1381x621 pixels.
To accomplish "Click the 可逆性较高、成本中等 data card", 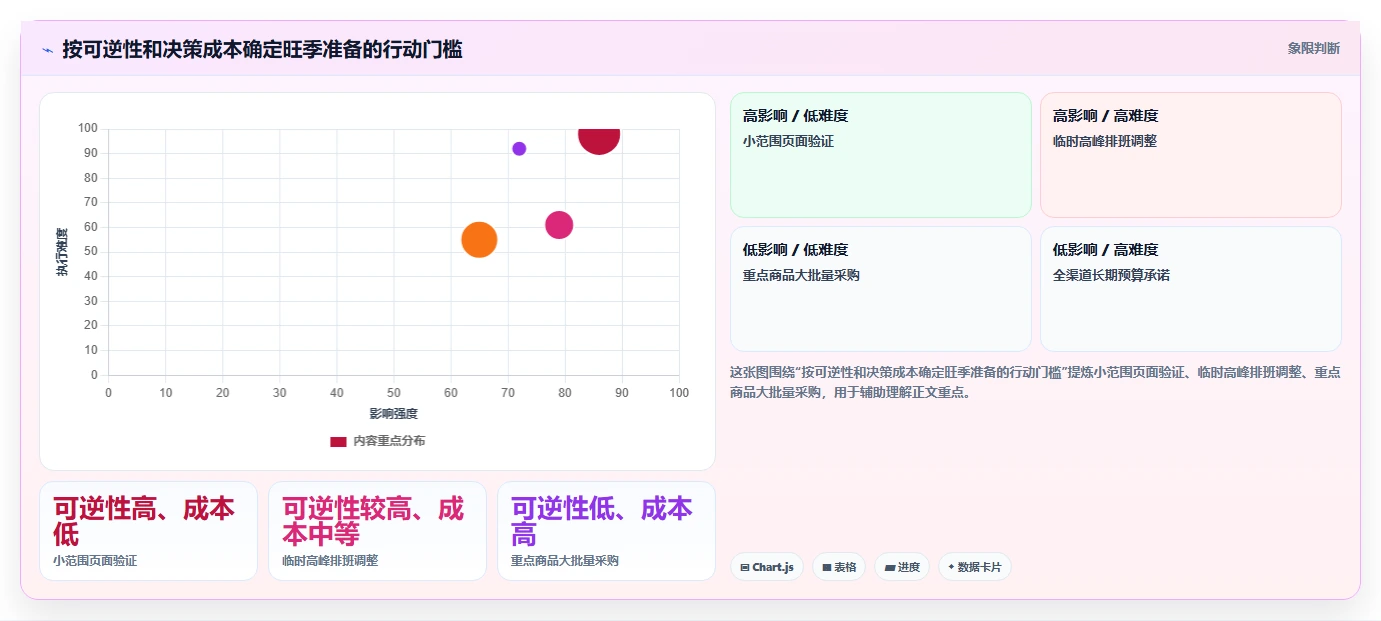I will 377,531.
